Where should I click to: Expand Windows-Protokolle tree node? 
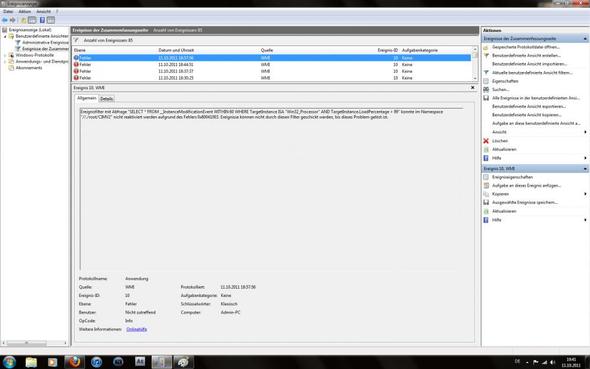[5, 55]
